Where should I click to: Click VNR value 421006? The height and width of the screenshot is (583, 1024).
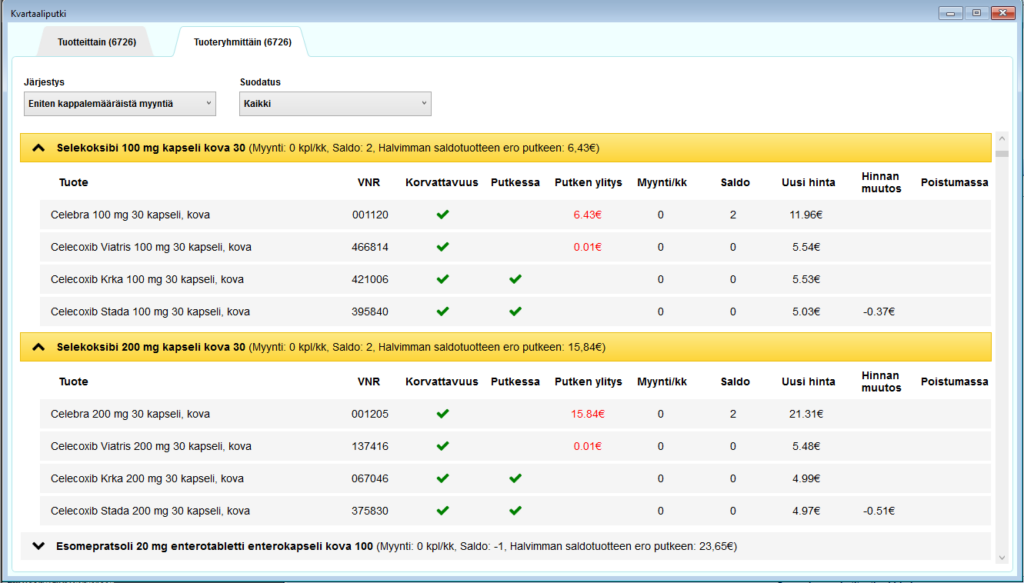click(x=370, y=279)
